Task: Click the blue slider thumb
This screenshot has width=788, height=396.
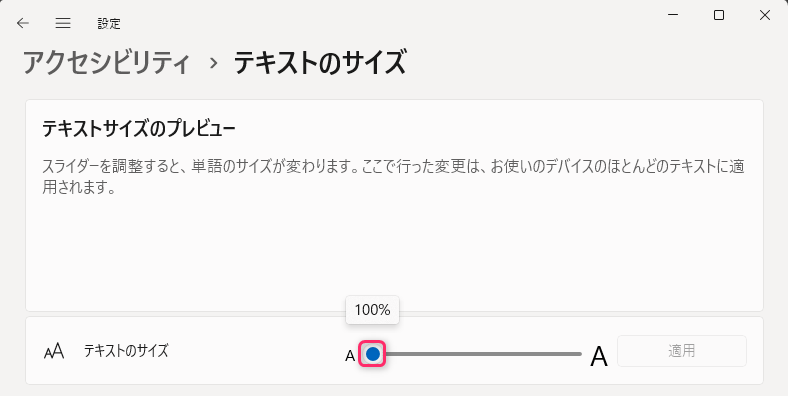Action: coord(372,354)
